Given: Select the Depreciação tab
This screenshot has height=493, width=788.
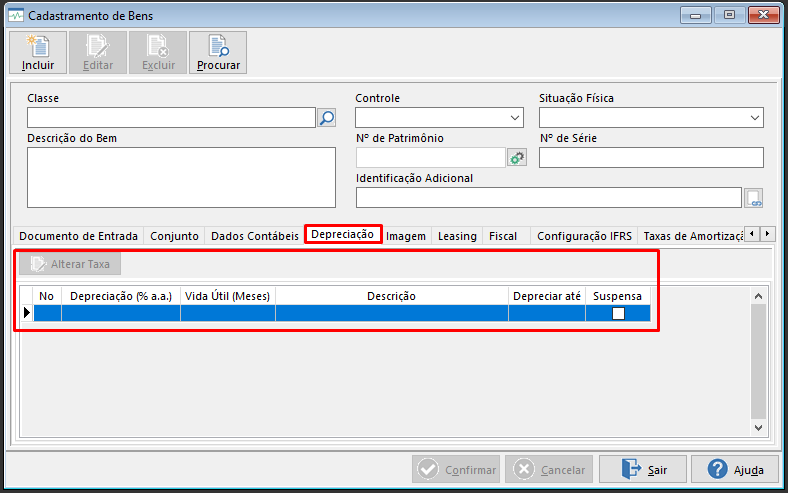Looking at the screenshot, I should (x=343, y=234).
